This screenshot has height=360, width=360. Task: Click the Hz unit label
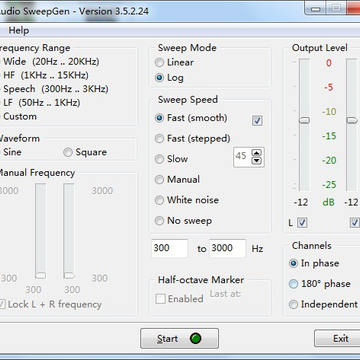pyautogui.click(x=257, y=249)
